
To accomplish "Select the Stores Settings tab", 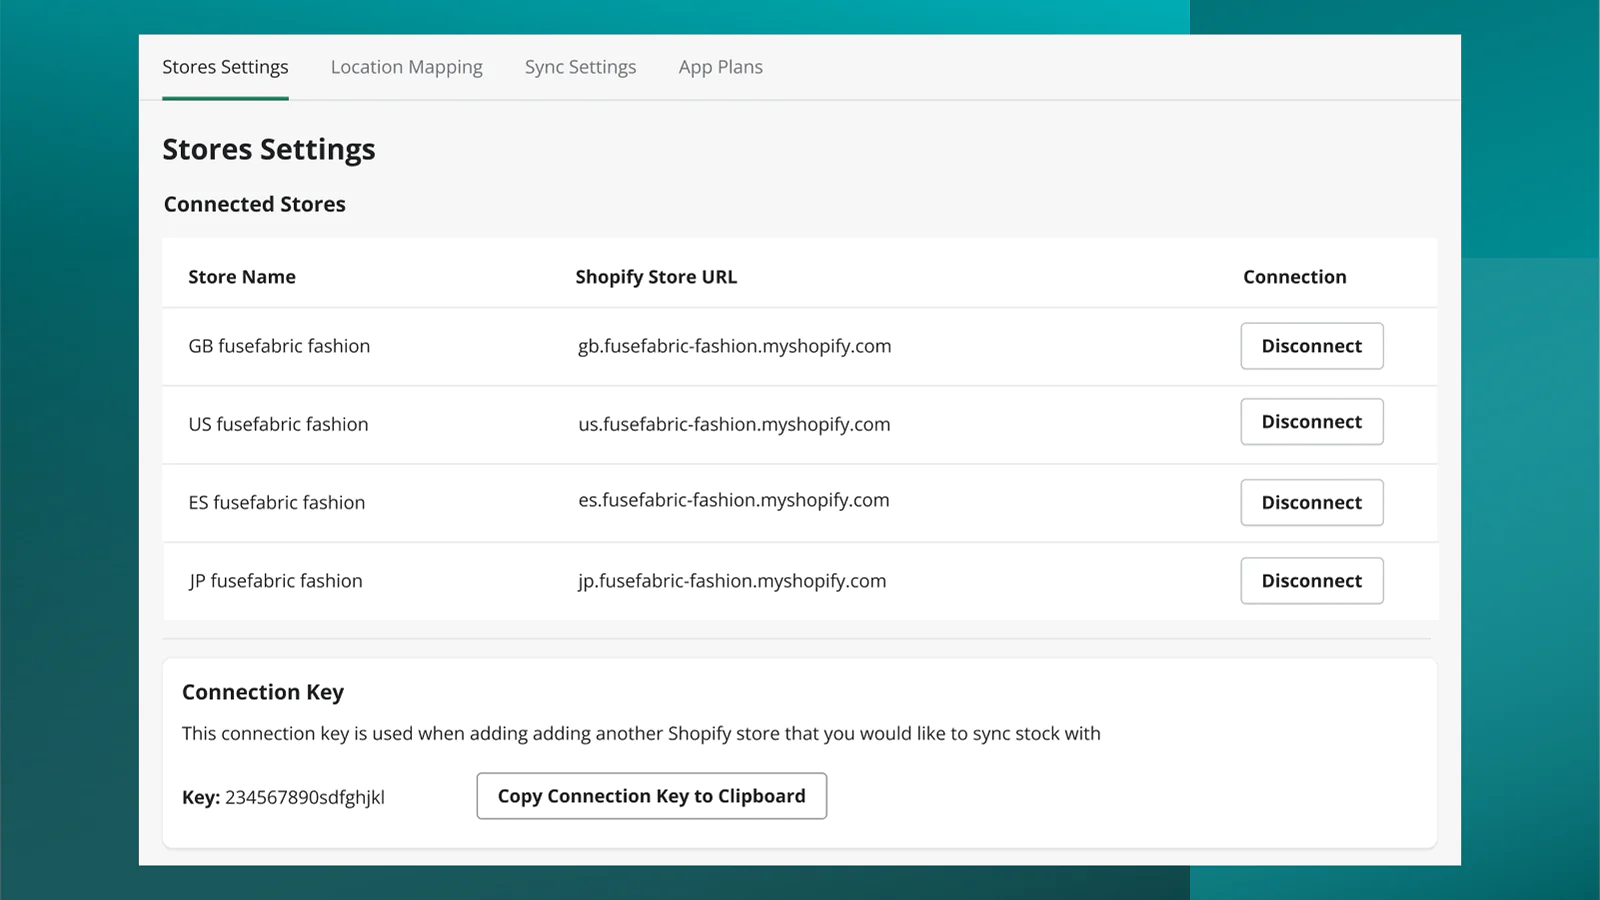I will tap(225, 67).
